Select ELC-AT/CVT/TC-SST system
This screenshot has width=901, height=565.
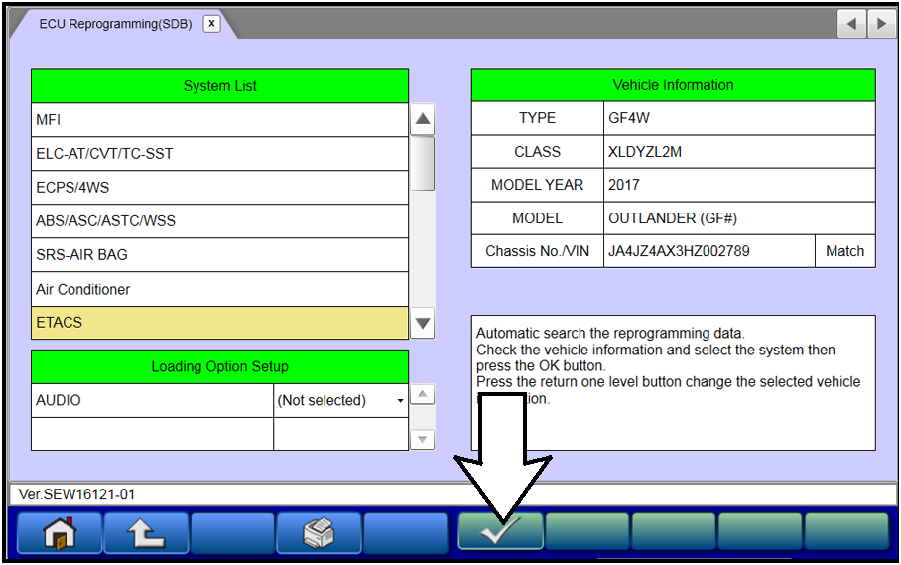(220, 154)
